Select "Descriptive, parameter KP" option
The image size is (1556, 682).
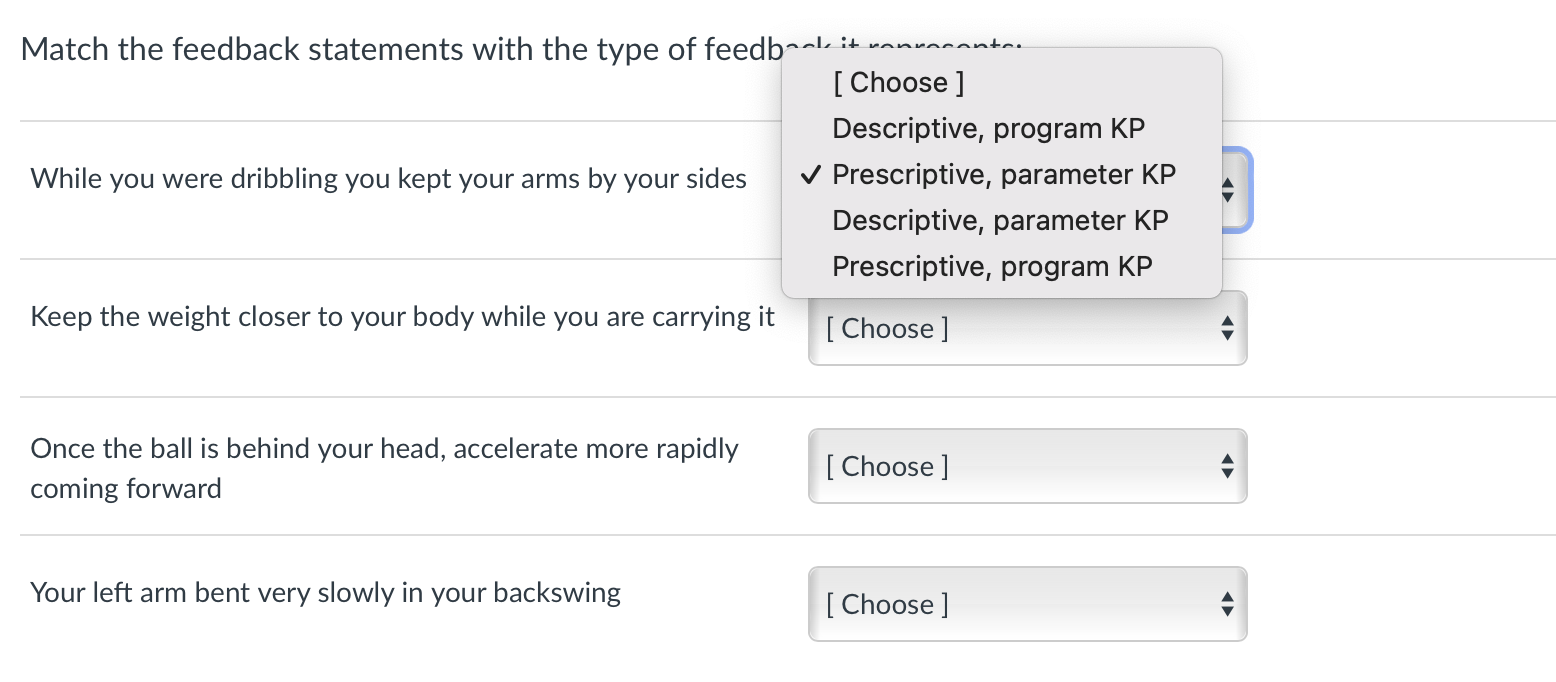[1000, 220]
